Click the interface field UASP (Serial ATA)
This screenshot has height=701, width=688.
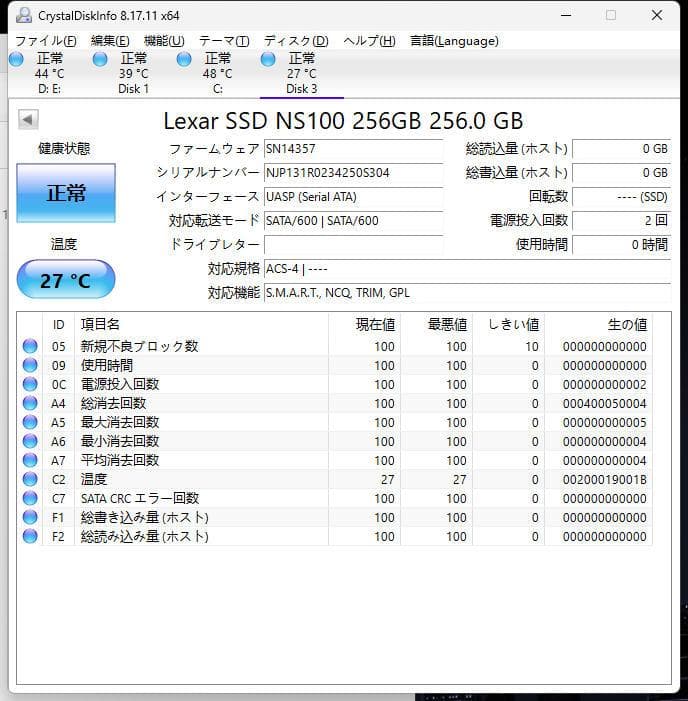click(353, 197)
